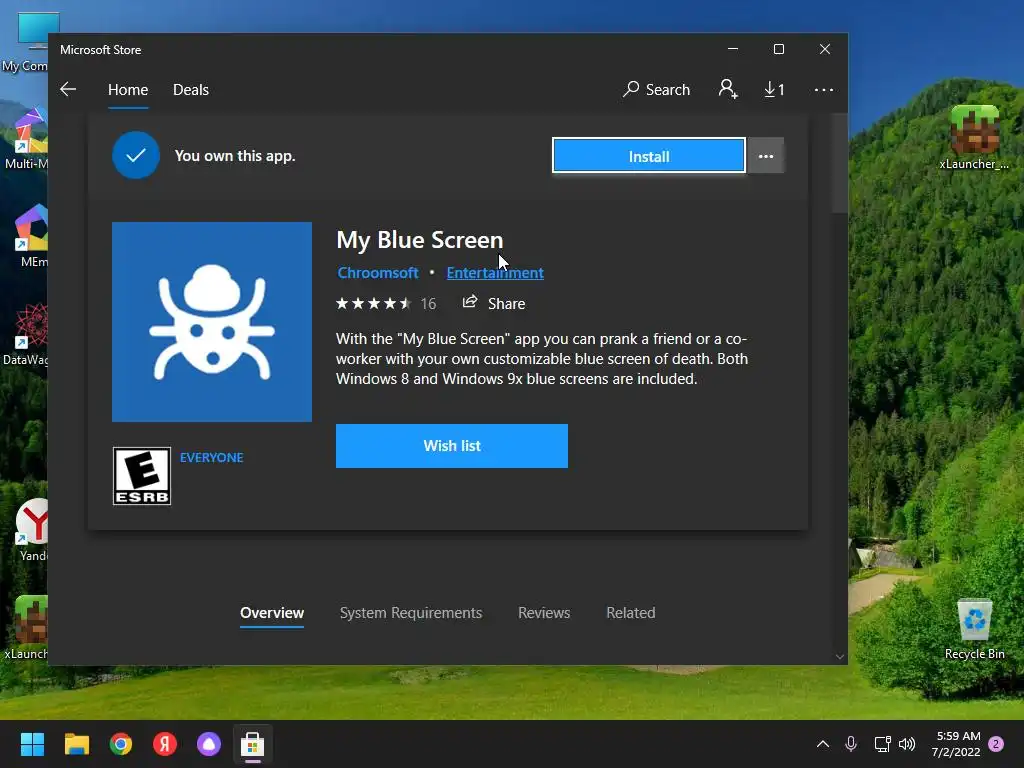Add the app to Wish list
1024x768 pixels.
point(452,446)
